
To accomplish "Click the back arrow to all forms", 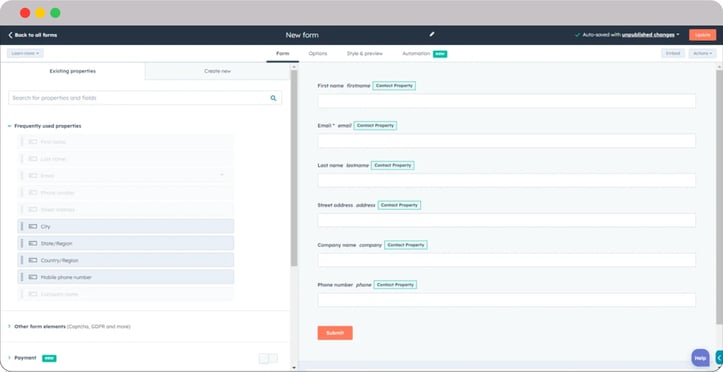I will [10, 35].
